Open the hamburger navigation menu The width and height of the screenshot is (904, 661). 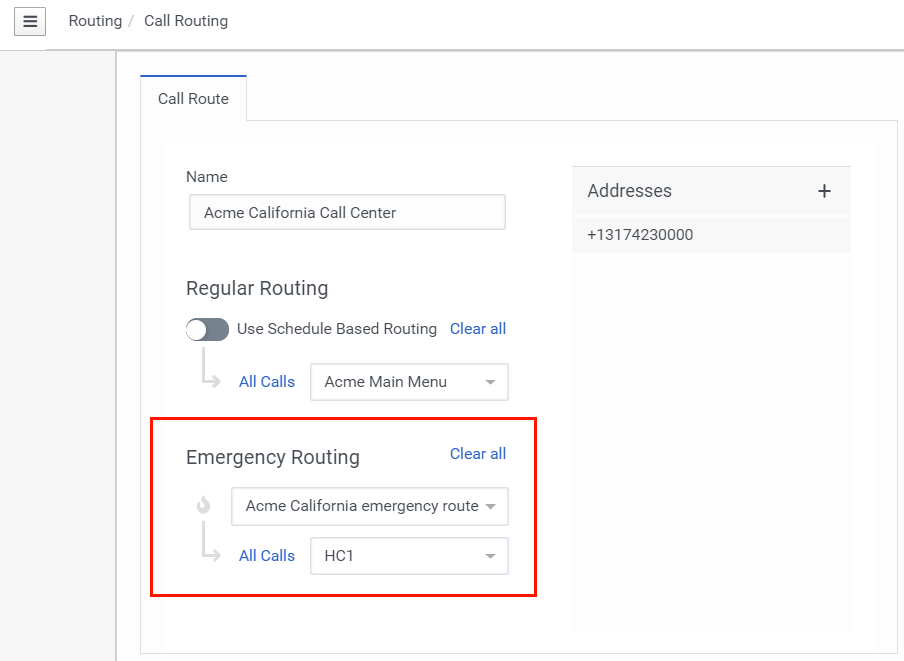click(x=30, y=21)
